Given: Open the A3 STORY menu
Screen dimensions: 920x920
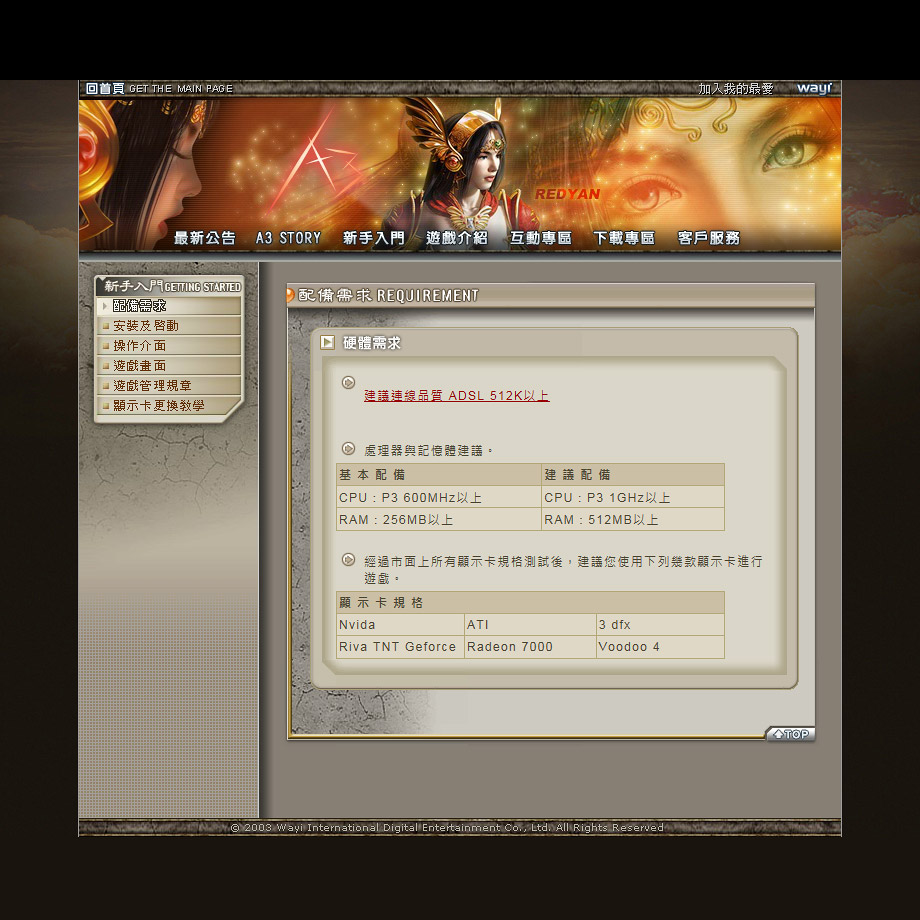Looking at the screenshot, I should pos(288,238).
